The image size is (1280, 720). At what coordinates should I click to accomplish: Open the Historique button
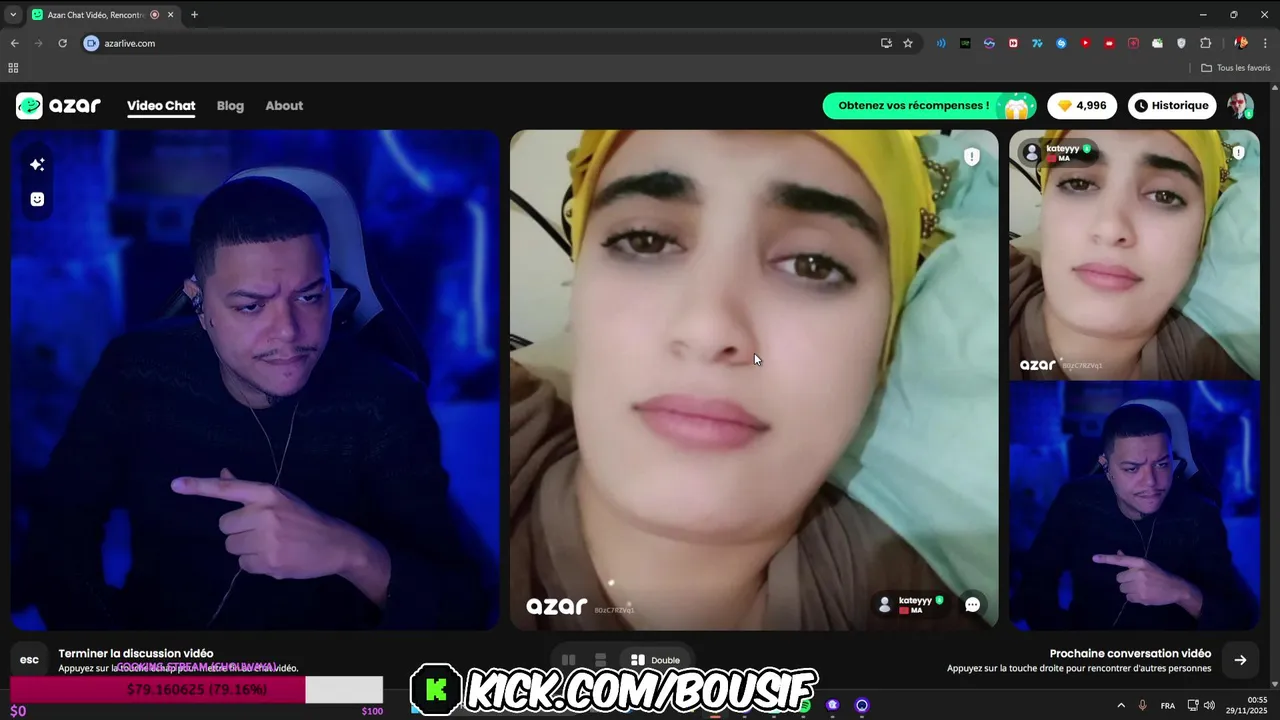click(1172, 106)
